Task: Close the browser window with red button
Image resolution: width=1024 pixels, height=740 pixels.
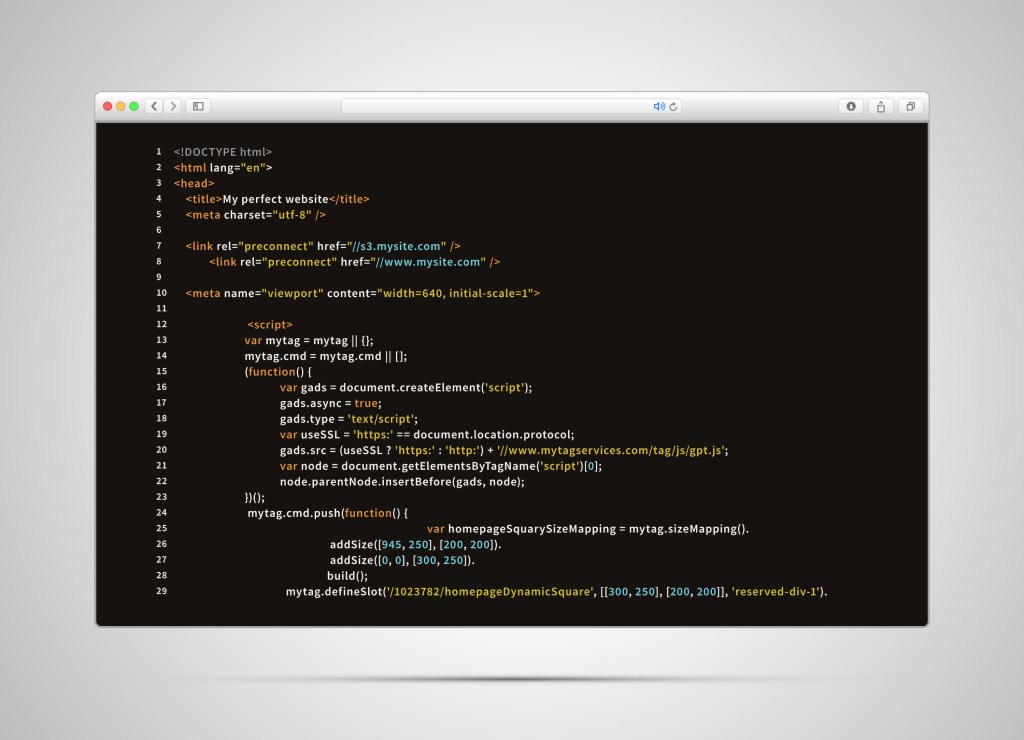Action: click(108, 106)
